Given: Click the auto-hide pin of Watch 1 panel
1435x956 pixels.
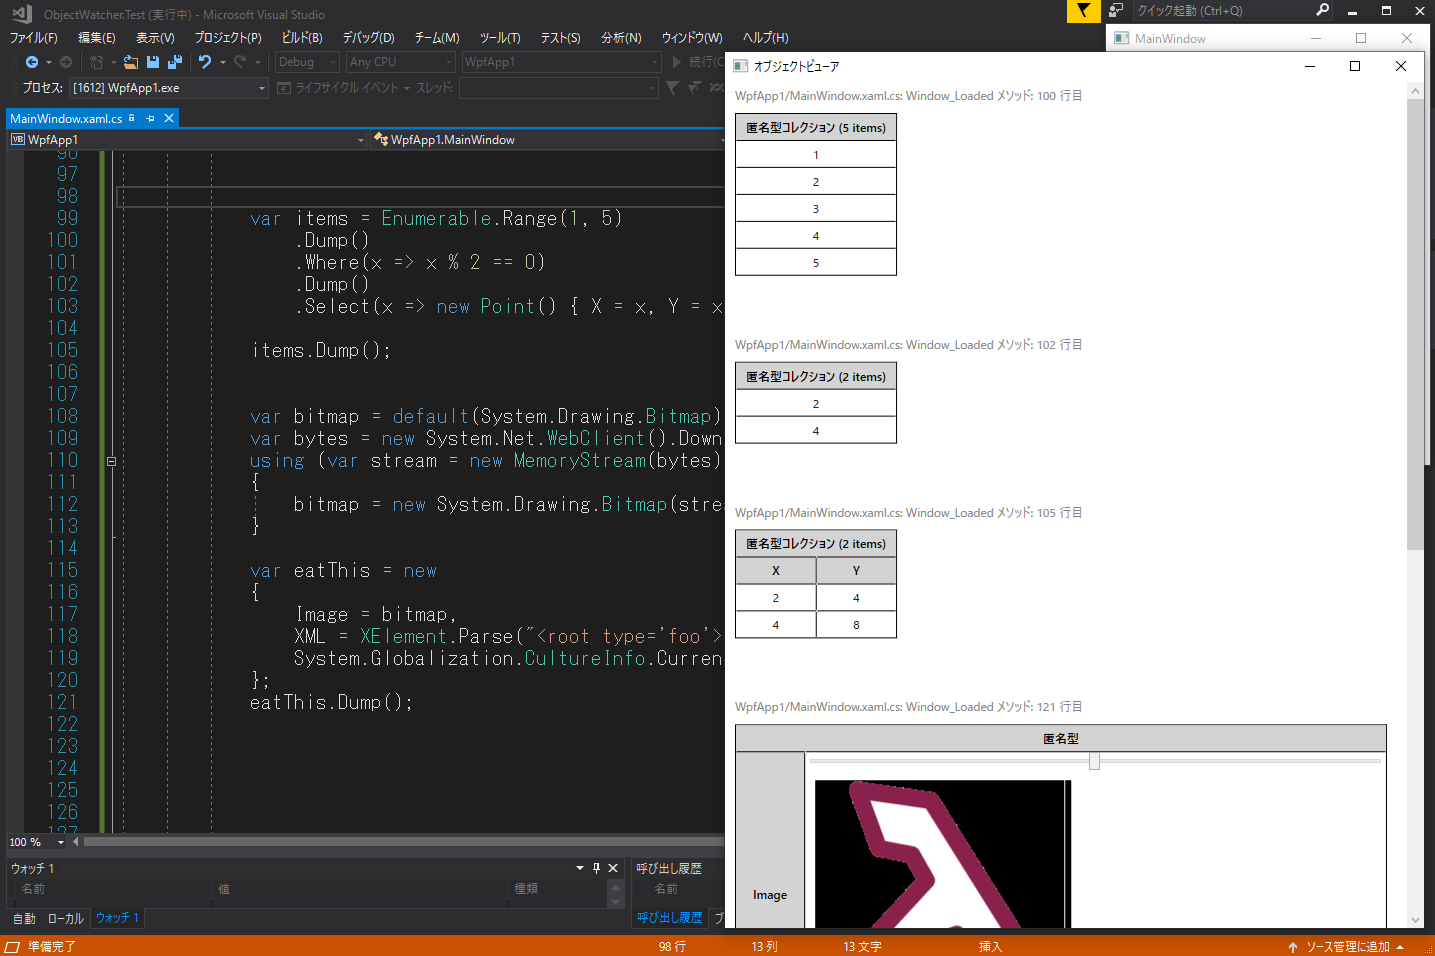Looking at the screenshot, I should 596,868.
